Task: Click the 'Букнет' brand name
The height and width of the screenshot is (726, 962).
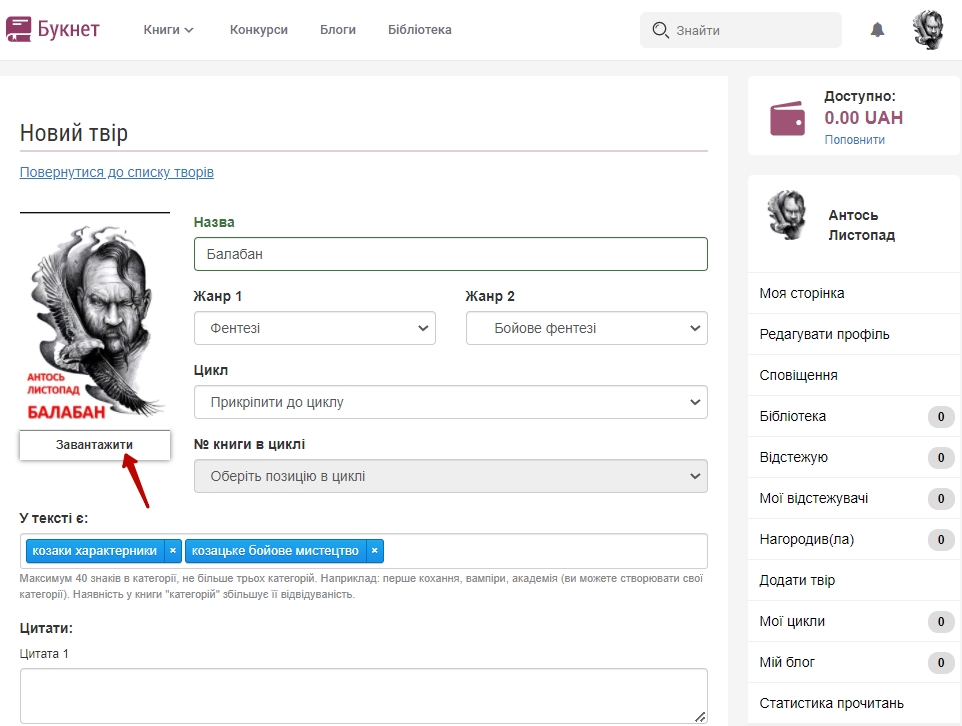Action: click(68, 29)
